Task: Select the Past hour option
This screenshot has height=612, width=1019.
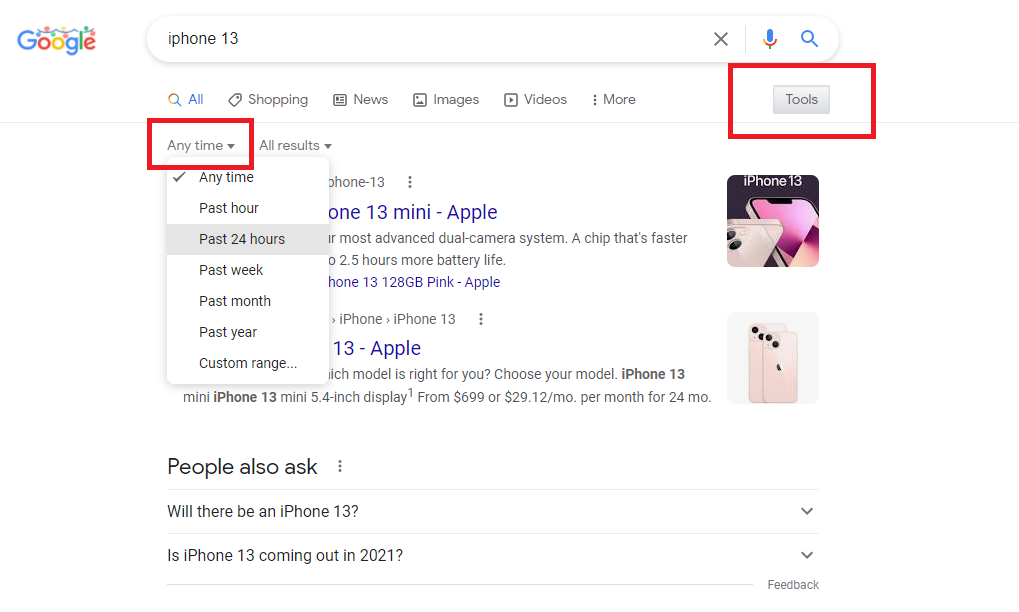Action: click(x=248, y=209)
